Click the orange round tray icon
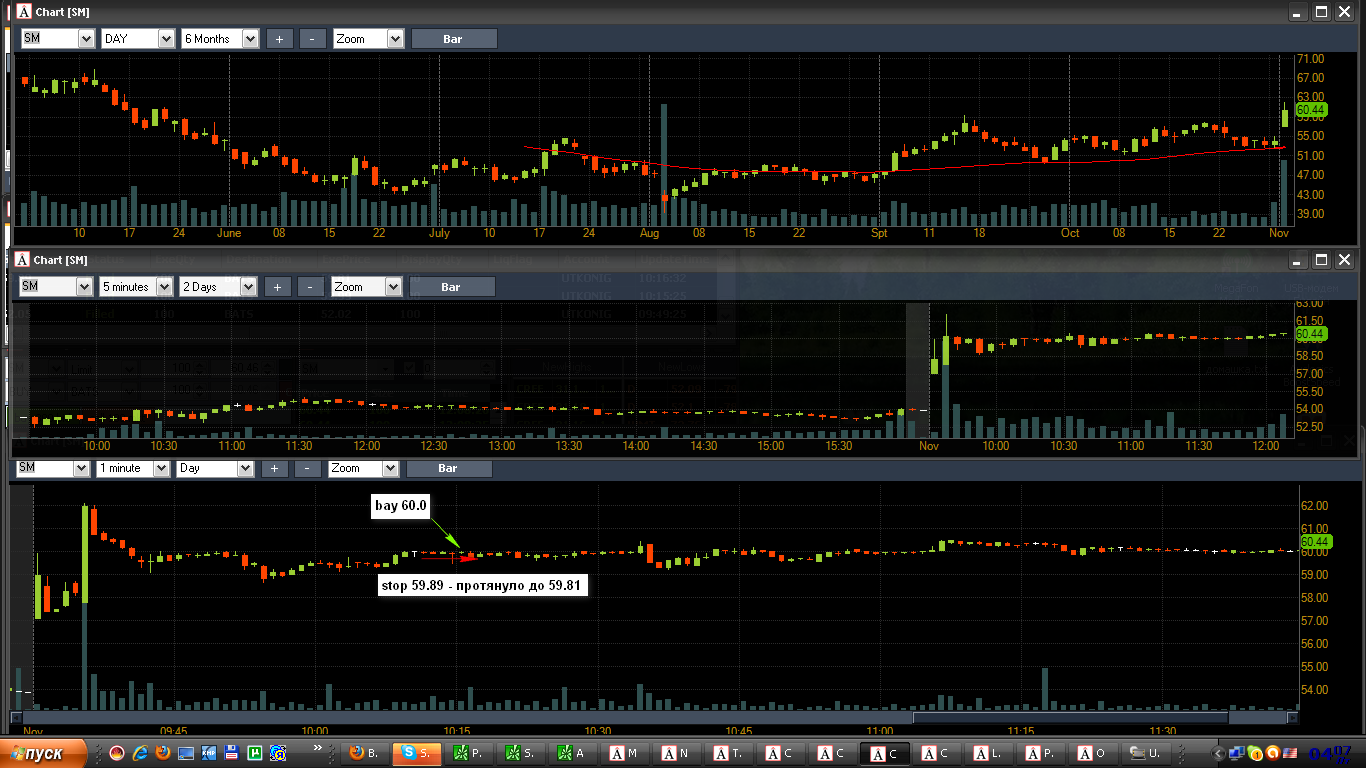 (x=1273, y=753)
